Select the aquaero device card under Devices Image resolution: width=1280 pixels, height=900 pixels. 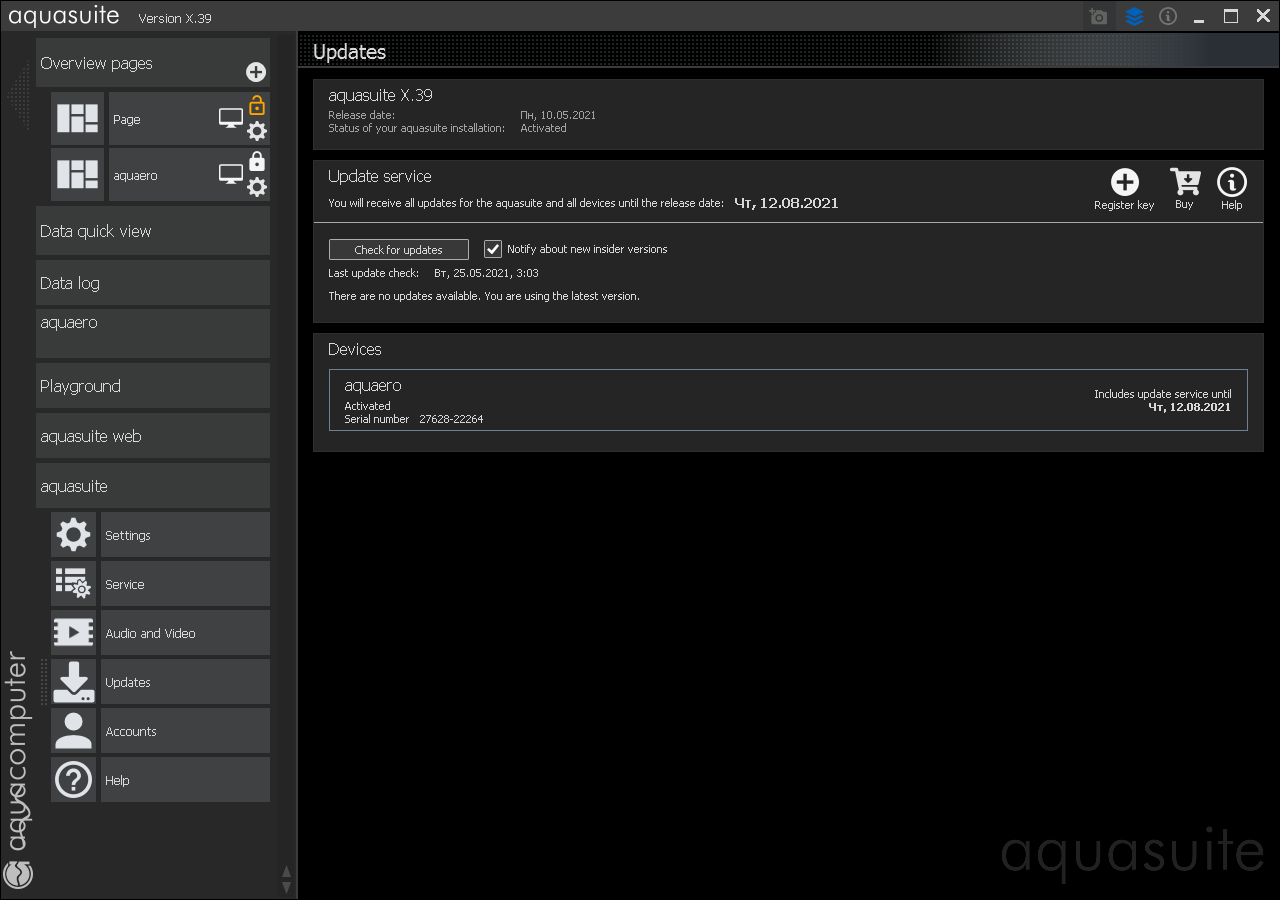(x=788, y=400)
